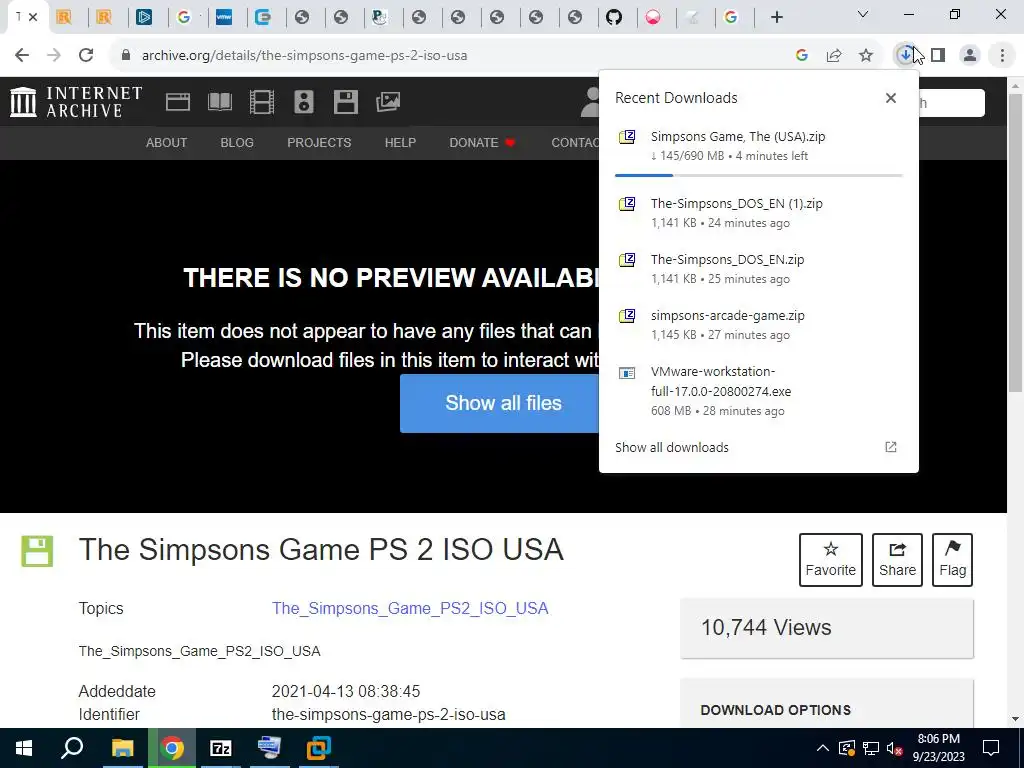Open the Windows Start menu
Screen dimensions: 1024x768
point(24,748)
